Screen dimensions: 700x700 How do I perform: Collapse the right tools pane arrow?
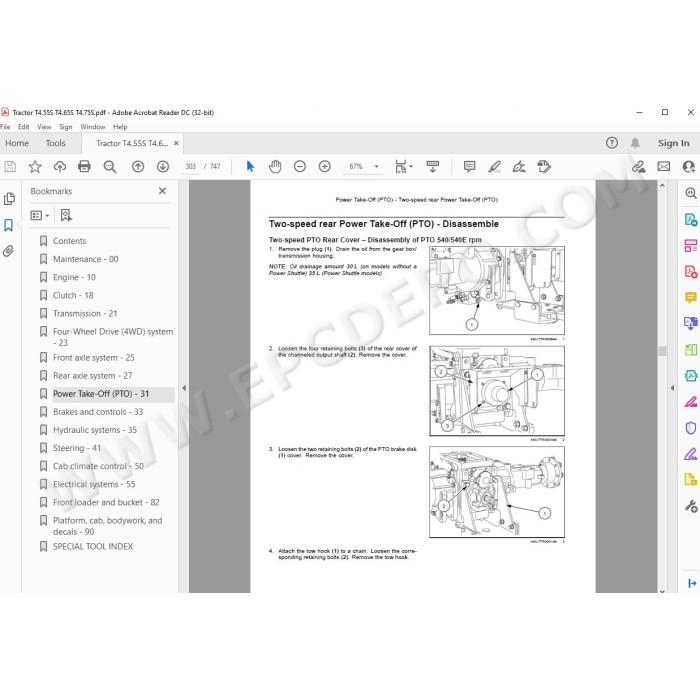coord(672,388)
